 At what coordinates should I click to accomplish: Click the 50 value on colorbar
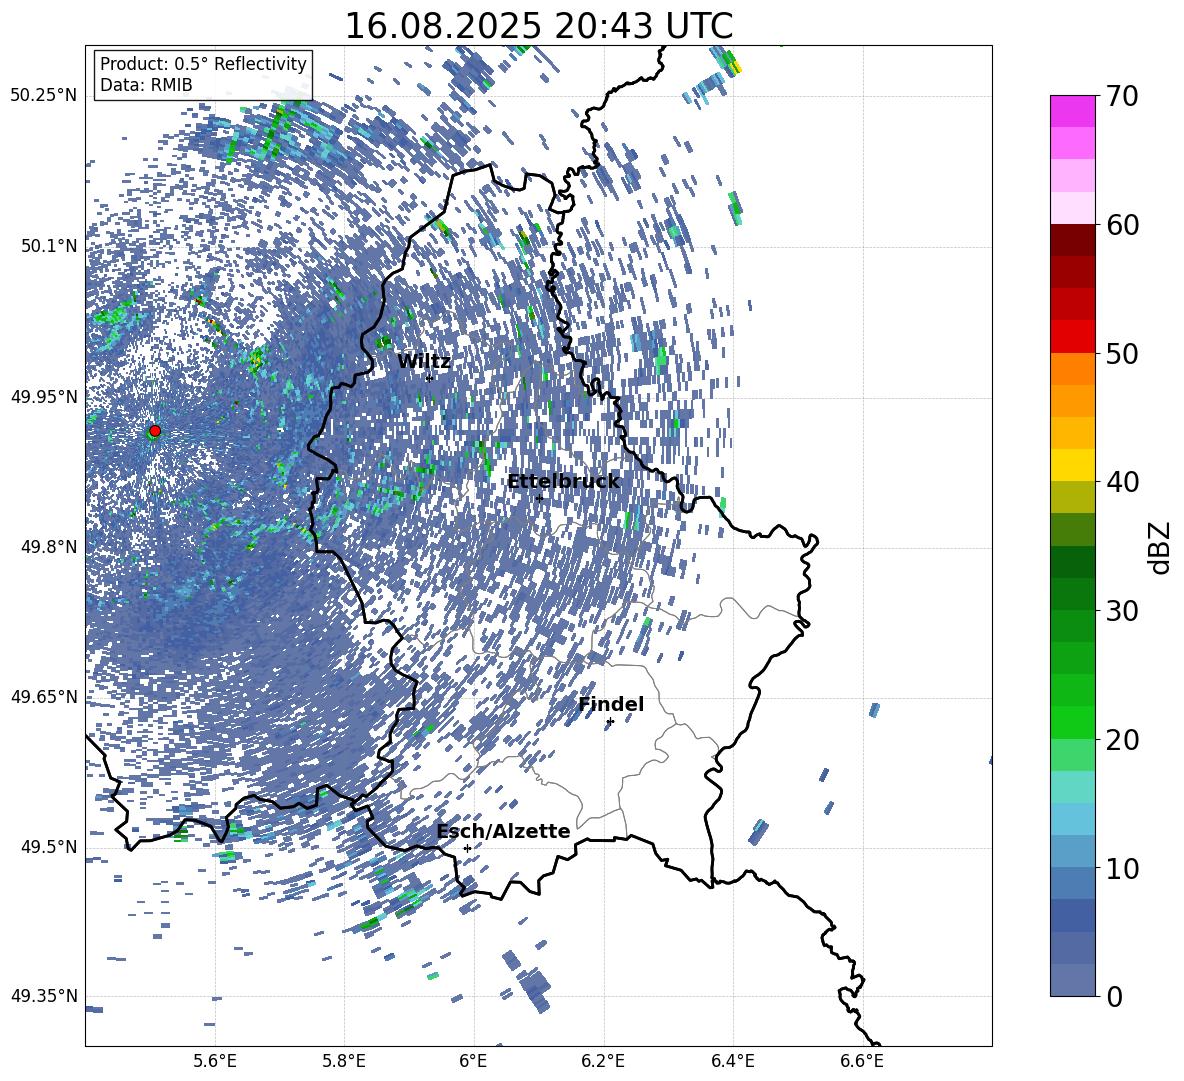(x=1122, y=354)
